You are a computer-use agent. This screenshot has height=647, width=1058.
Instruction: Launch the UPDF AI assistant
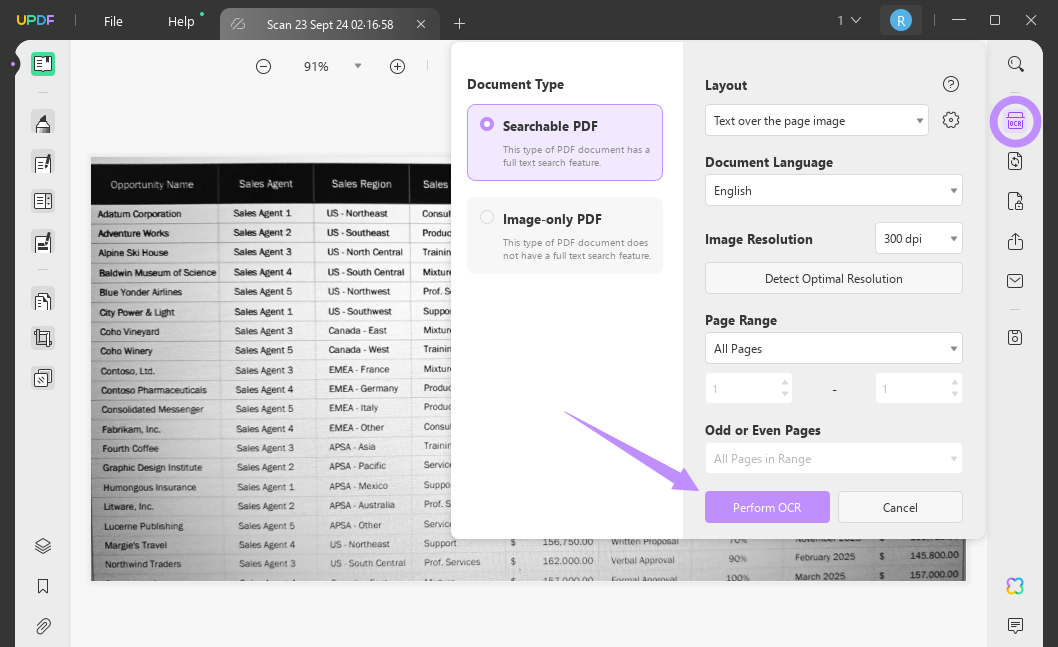click(1015, 586)
